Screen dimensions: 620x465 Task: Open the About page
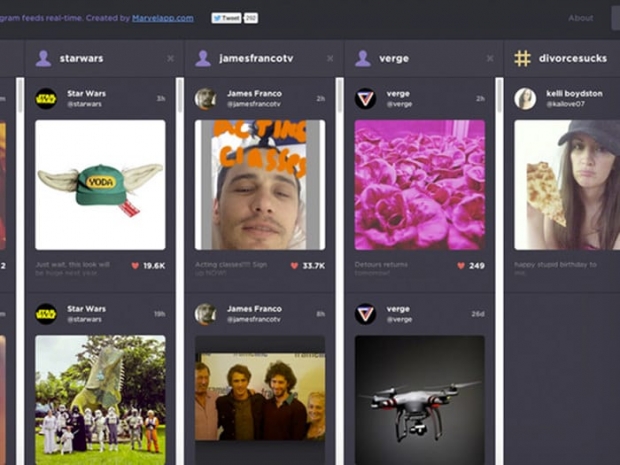pos(580,18)
